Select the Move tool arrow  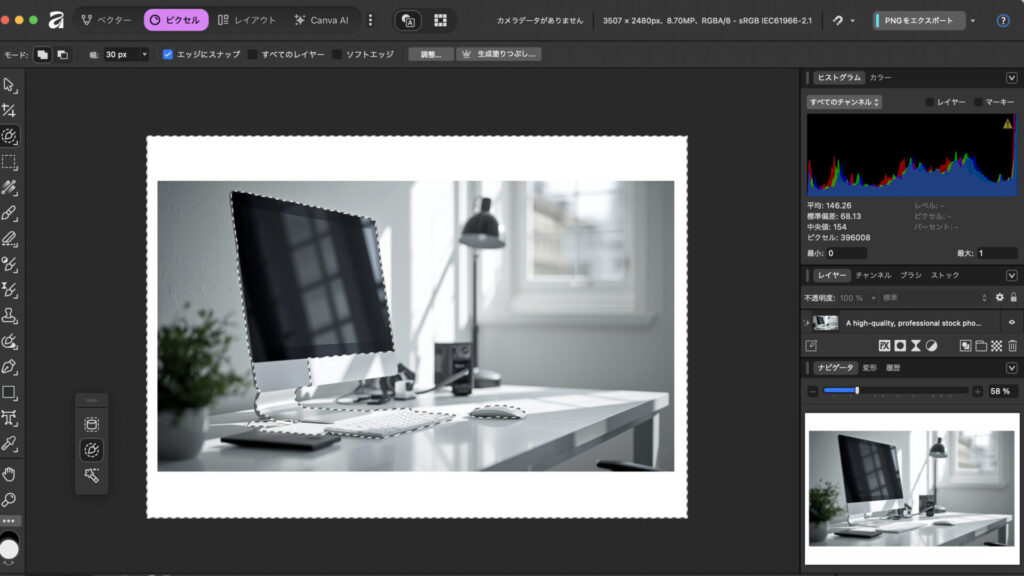click(10, 84)
